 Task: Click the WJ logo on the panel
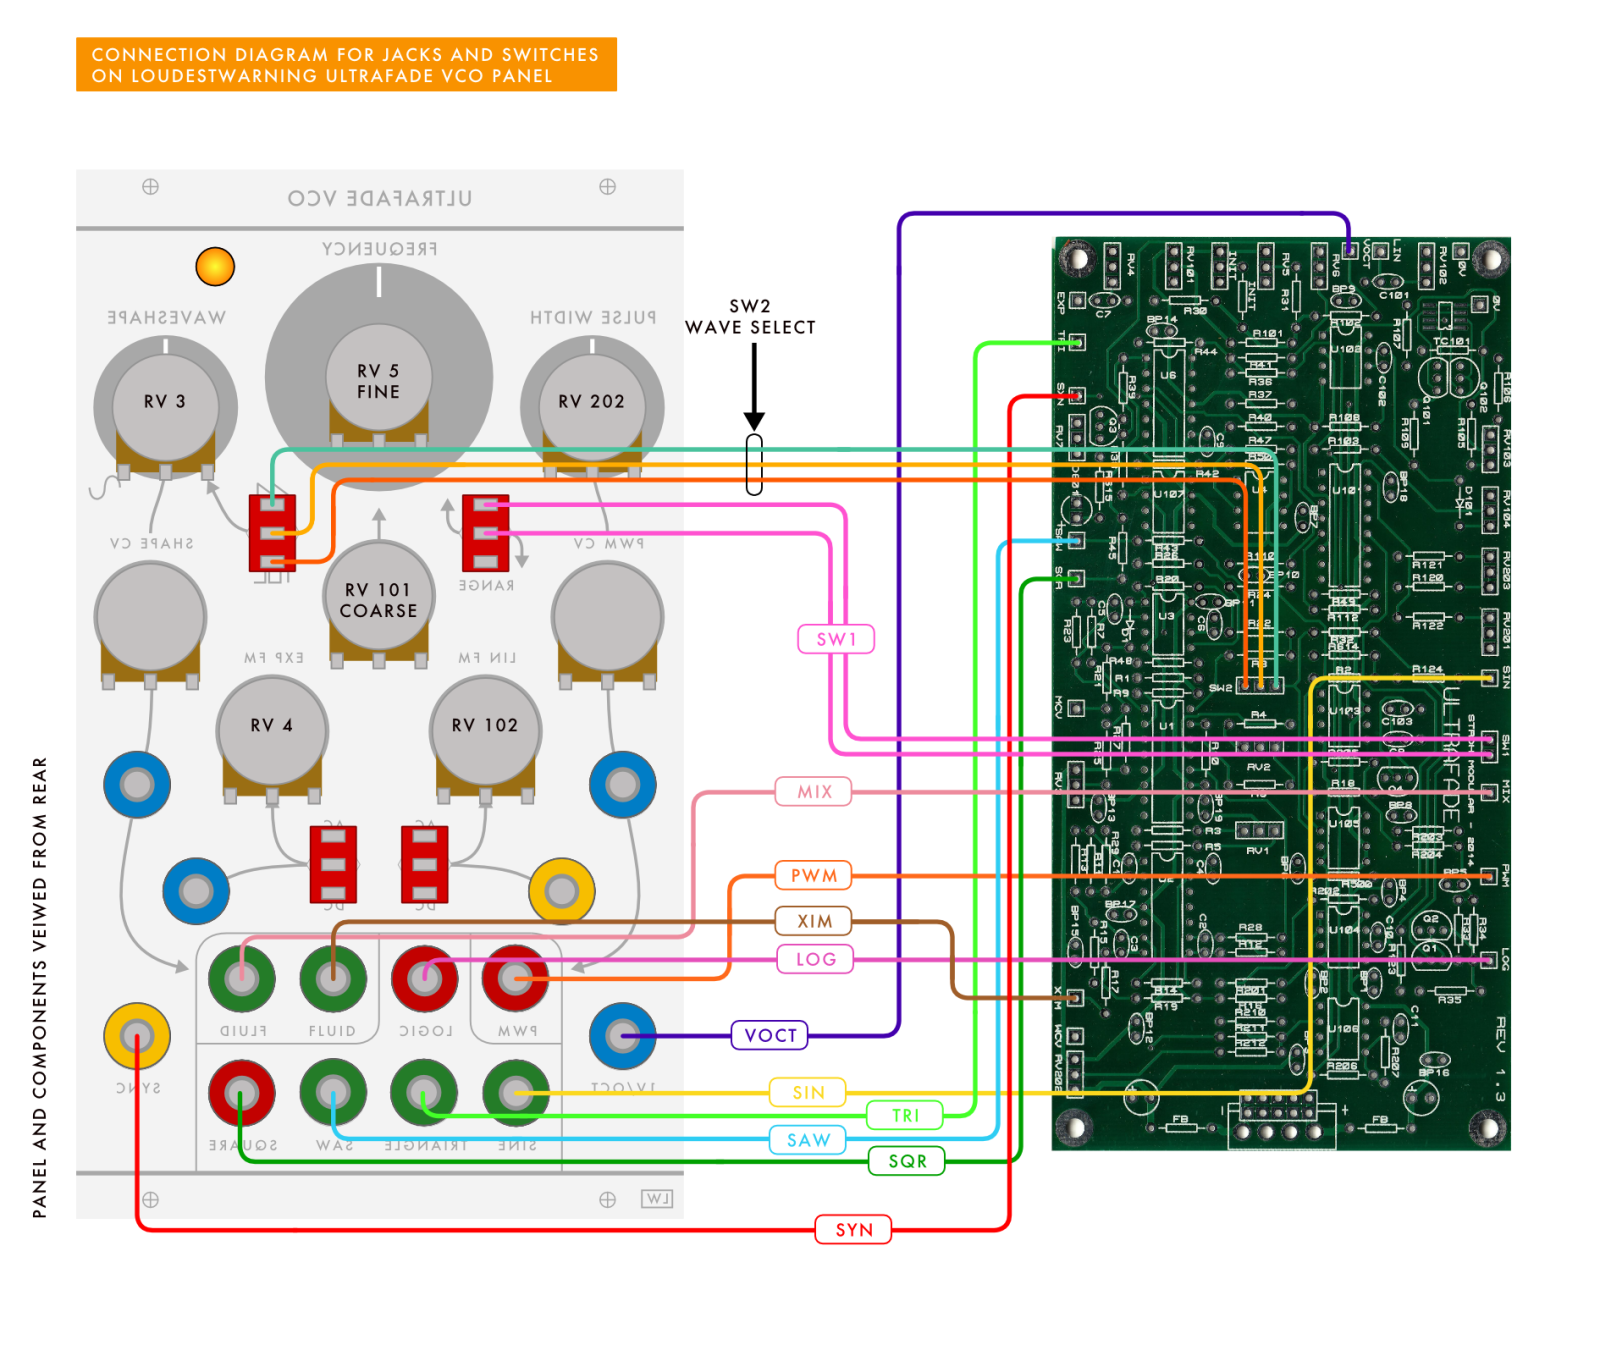657,1198
